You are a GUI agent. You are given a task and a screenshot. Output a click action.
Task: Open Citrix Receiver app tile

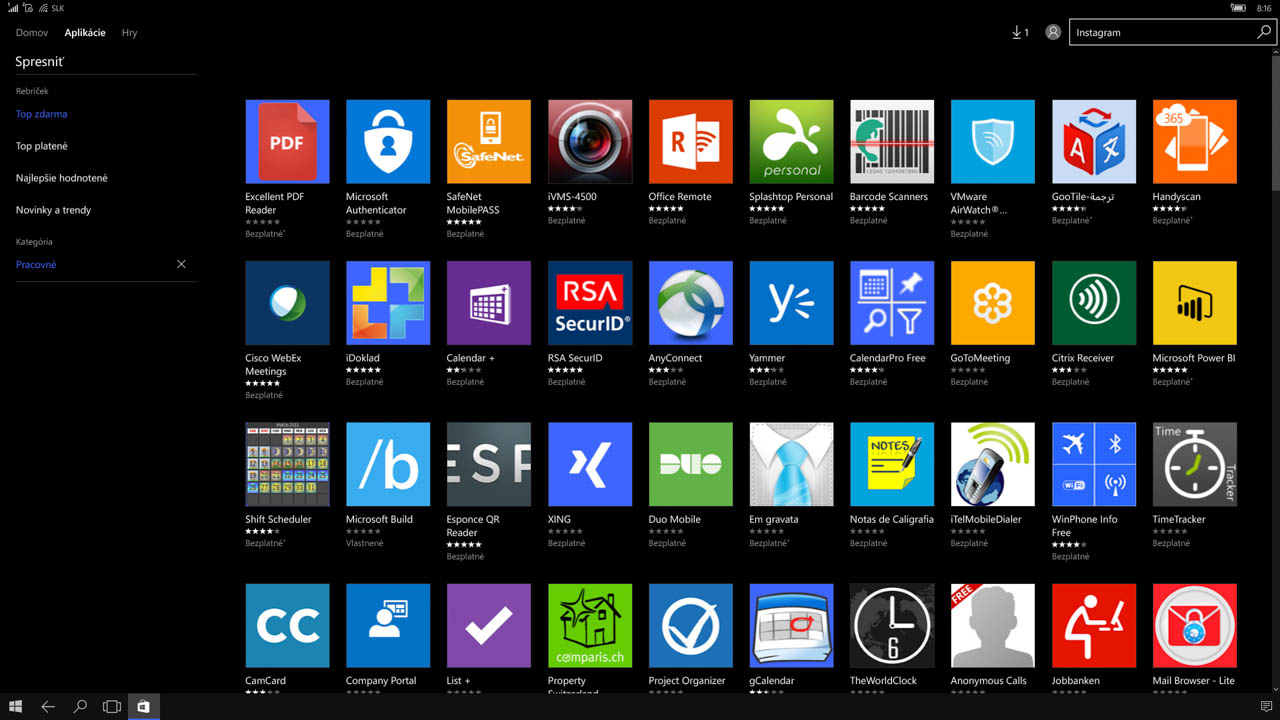click(x=1094, y=303)
